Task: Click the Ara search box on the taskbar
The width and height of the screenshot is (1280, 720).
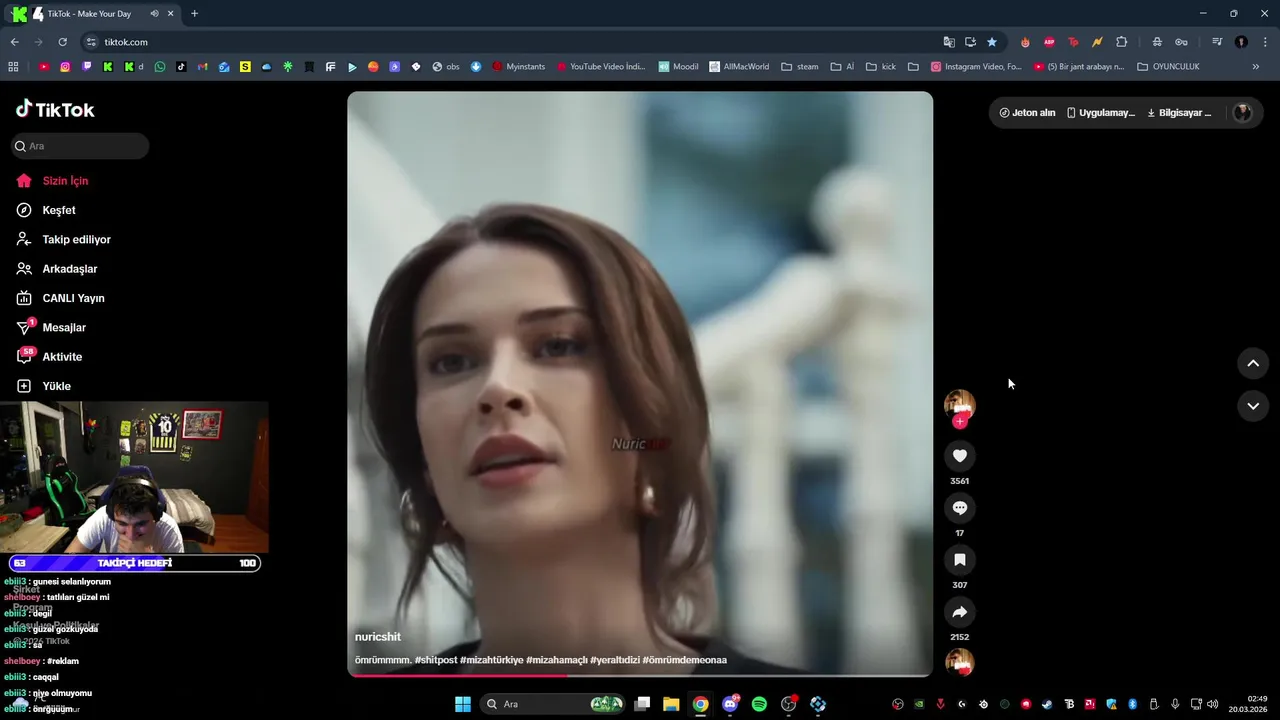Action: point(553,704)
